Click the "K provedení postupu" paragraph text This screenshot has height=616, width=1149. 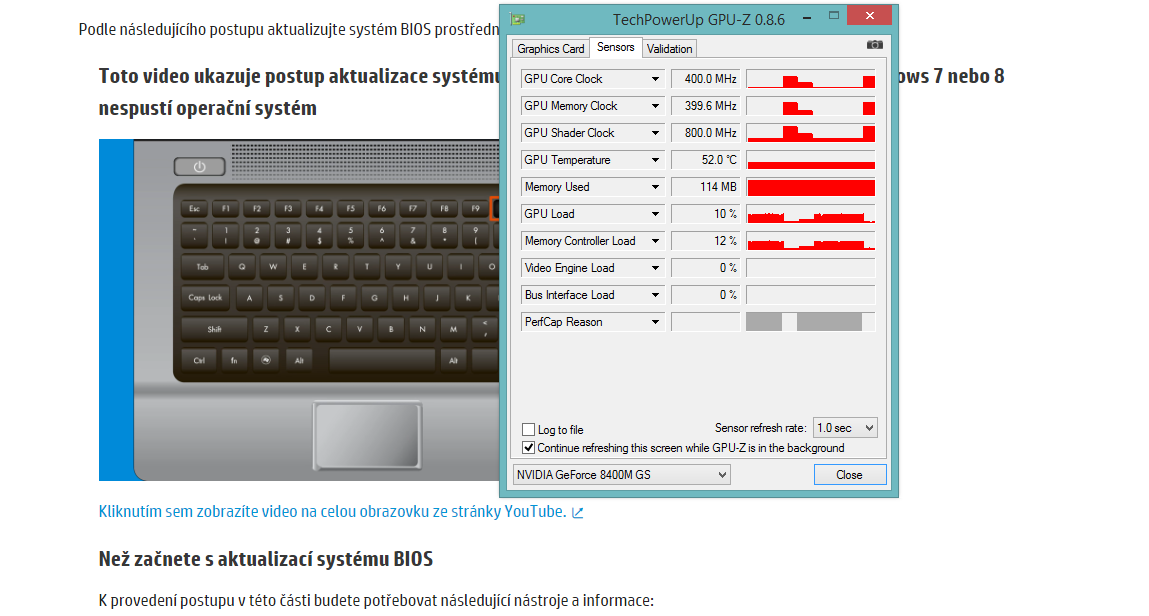pos(376,601)
